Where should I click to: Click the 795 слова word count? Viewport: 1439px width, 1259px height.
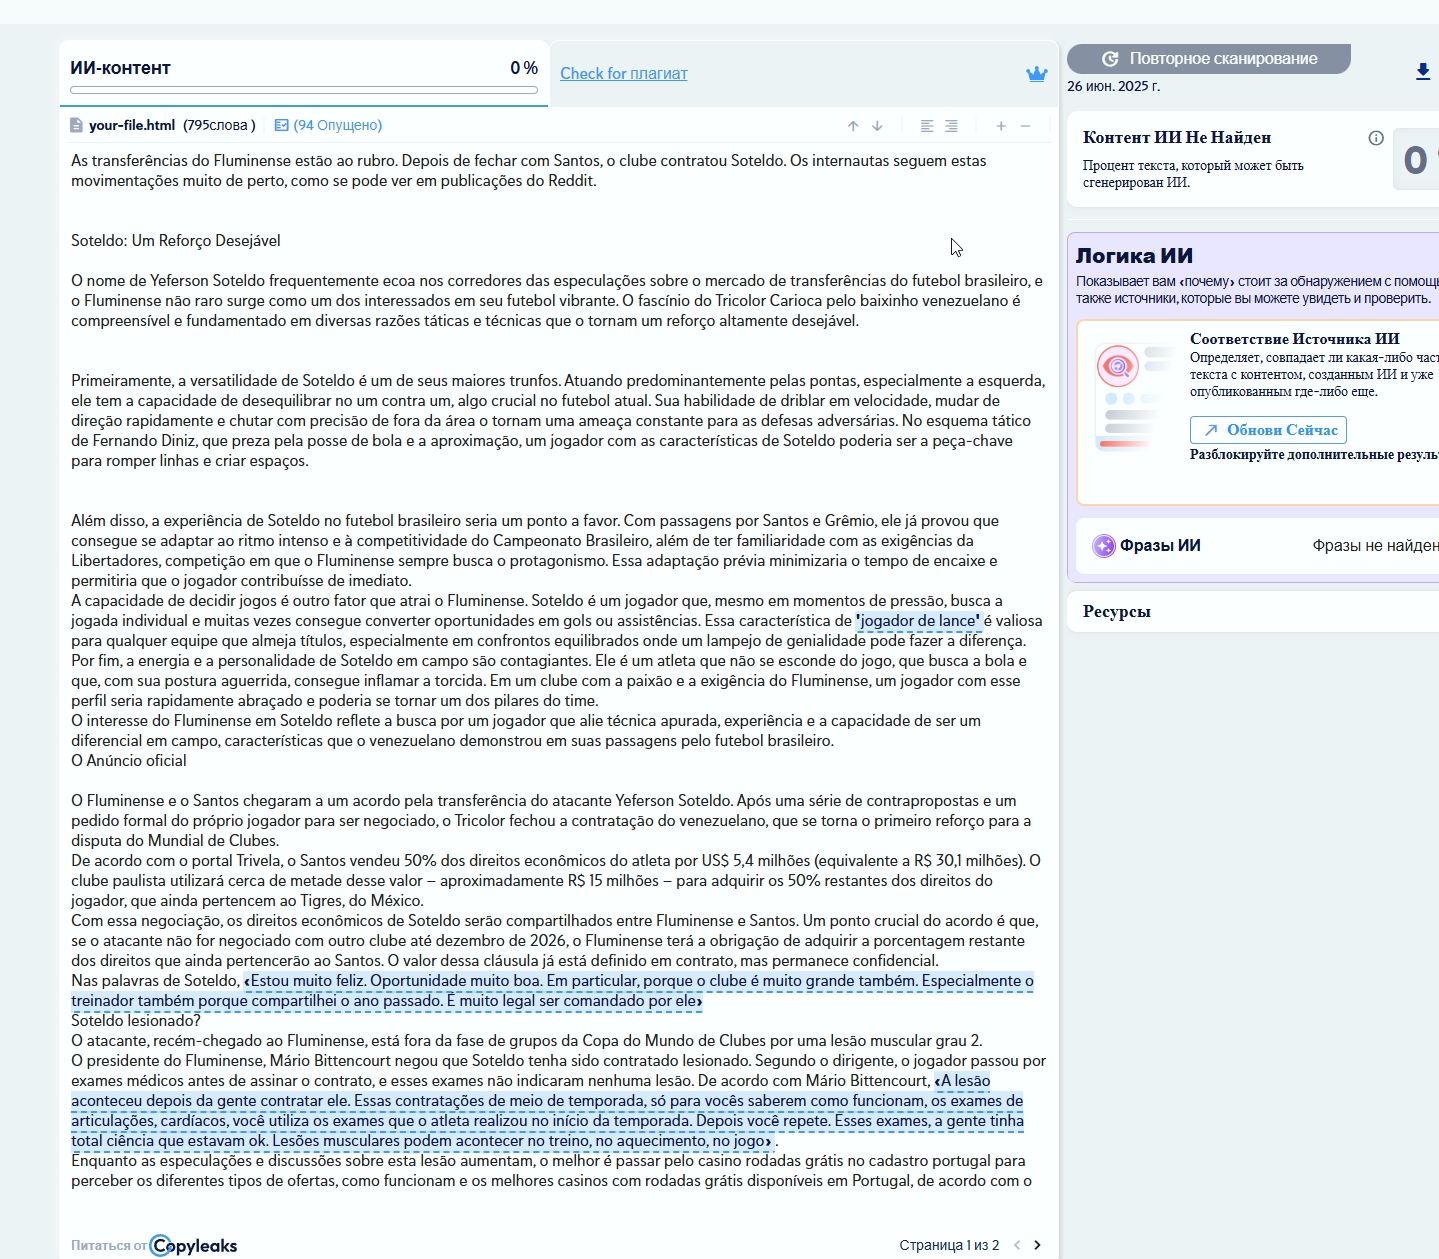(219, 125)
